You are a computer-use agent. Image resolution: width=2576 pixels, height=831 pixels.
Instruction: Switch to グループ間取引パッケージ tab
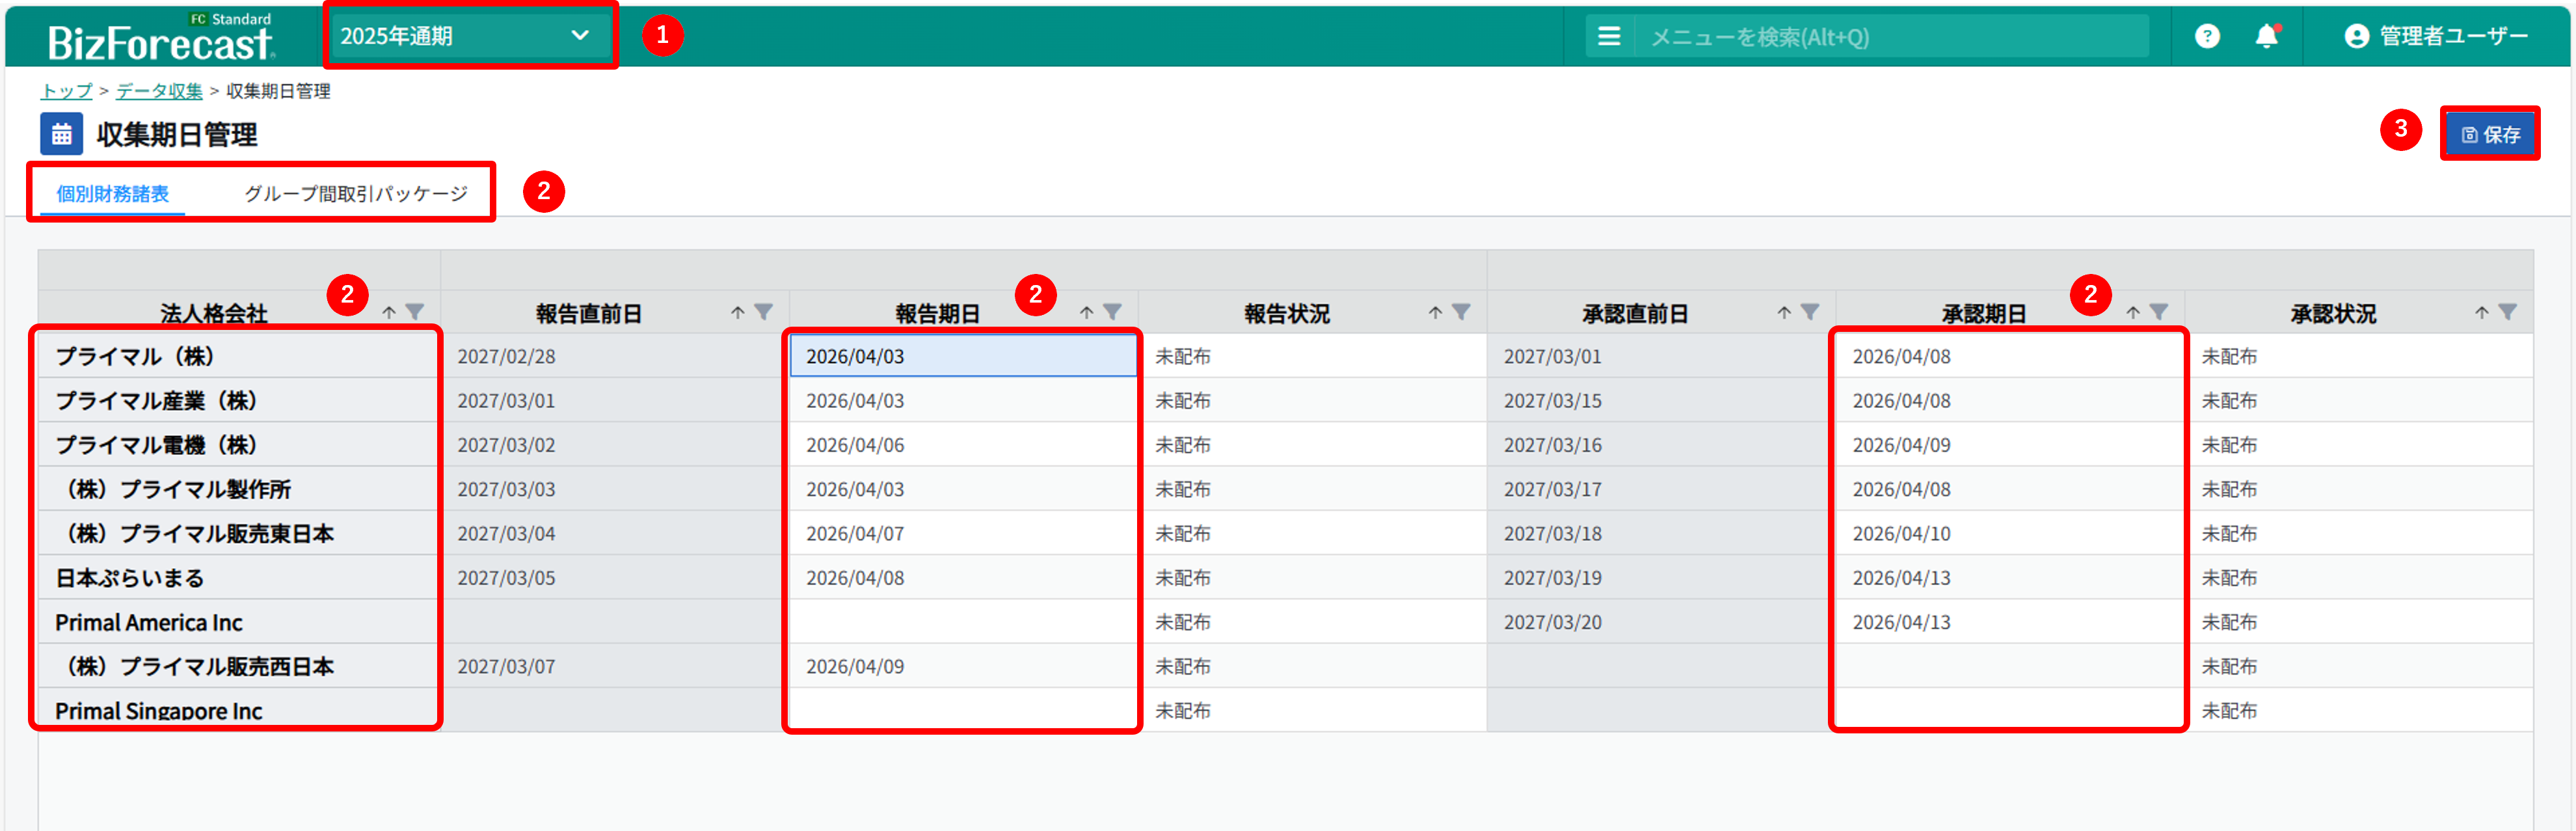pos(356,193)
